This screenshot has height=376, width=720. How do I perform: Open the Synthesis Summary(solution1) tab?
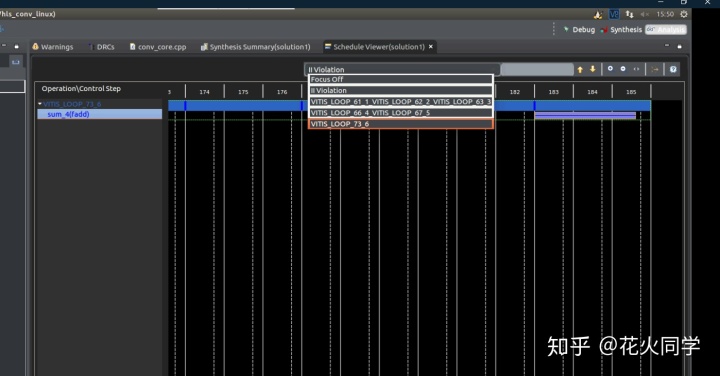(x=255, y=47)
